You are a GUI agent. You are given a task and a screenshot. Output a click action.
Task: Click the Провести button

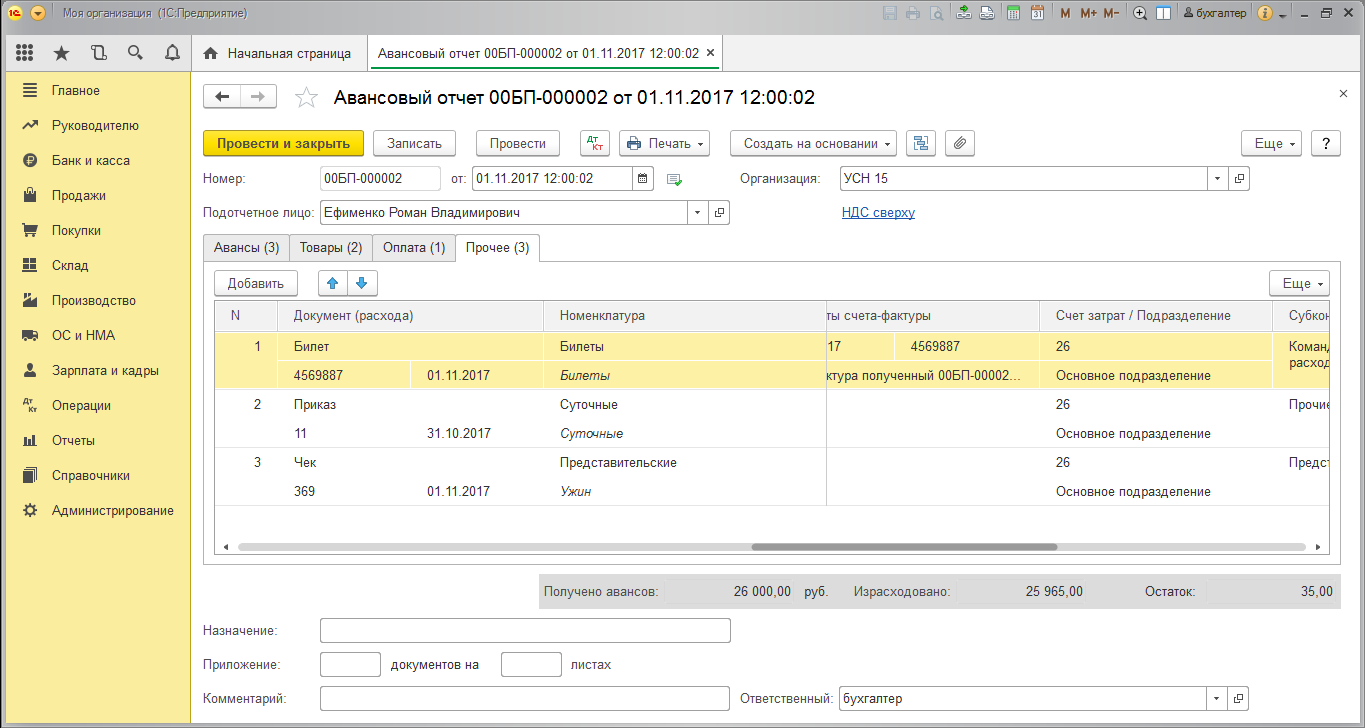(x=517, y=143)
